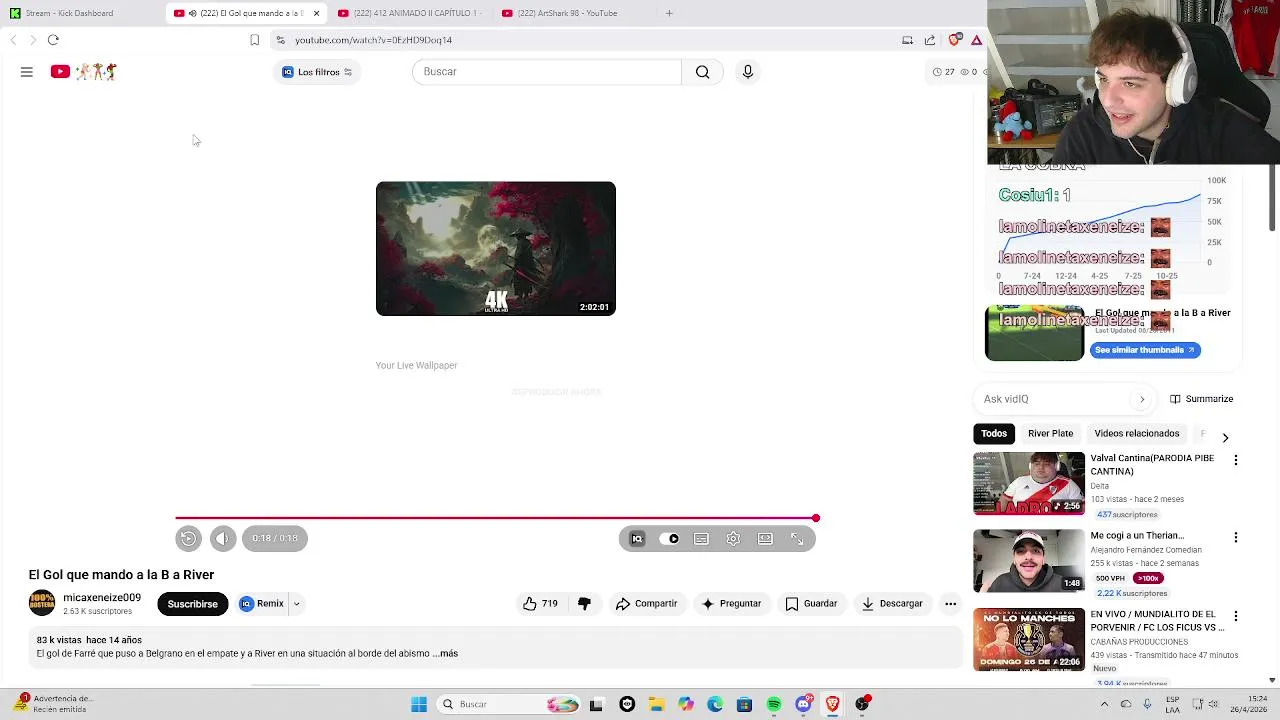Open Valval Cantina parody video thumbnail

click(1029, 484)
